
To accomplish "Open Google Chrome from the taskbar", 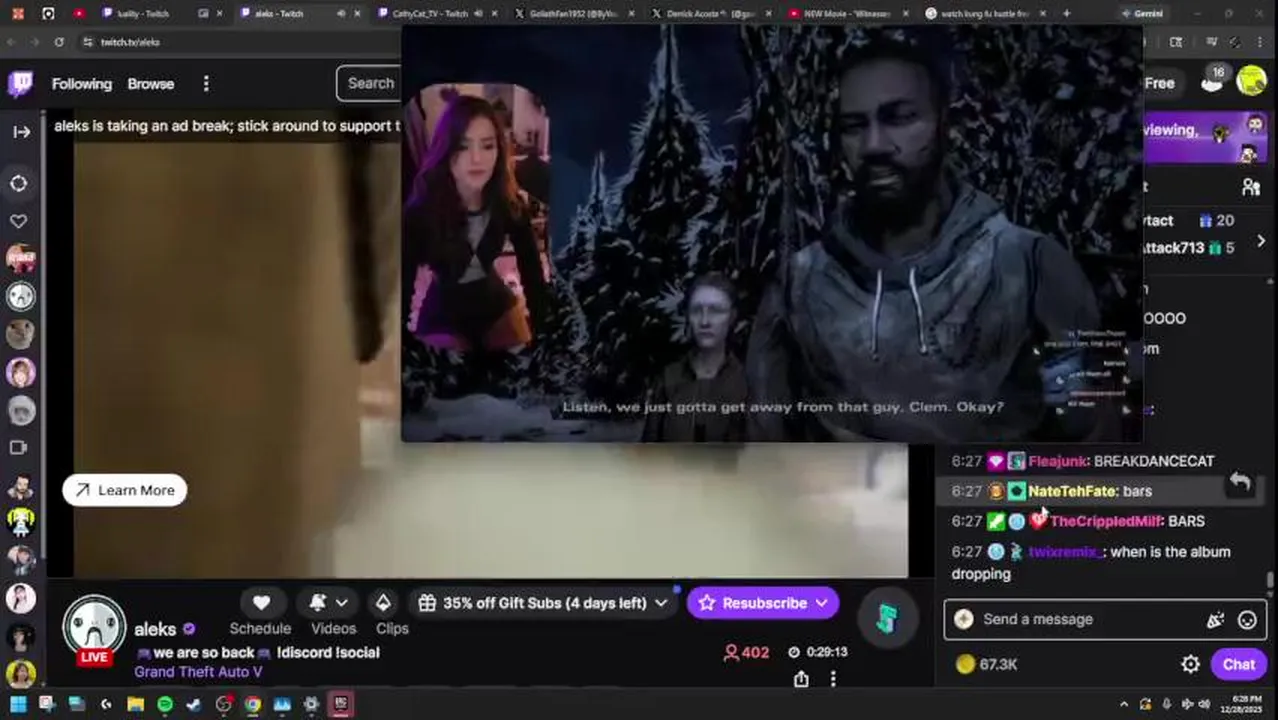I will pyautogui.click(x=253, y=704).
